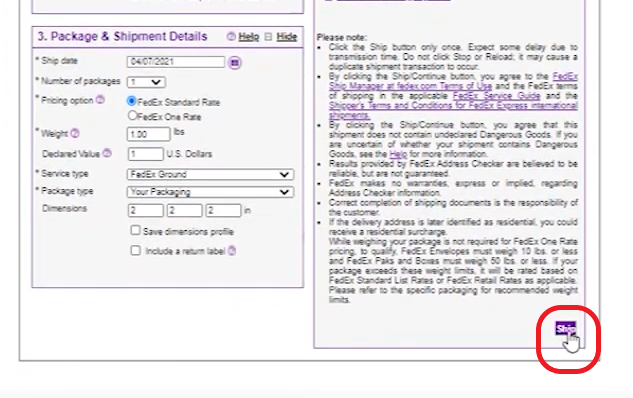Viewport: 633px width, 398px height.
Task: Click the first Dimensions input box
Action: point(145,211)
